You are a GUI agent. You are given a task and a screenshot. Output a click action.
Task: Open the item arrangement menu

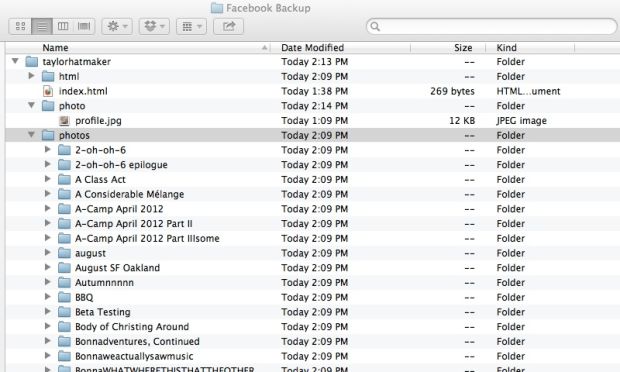click(191, 26)
